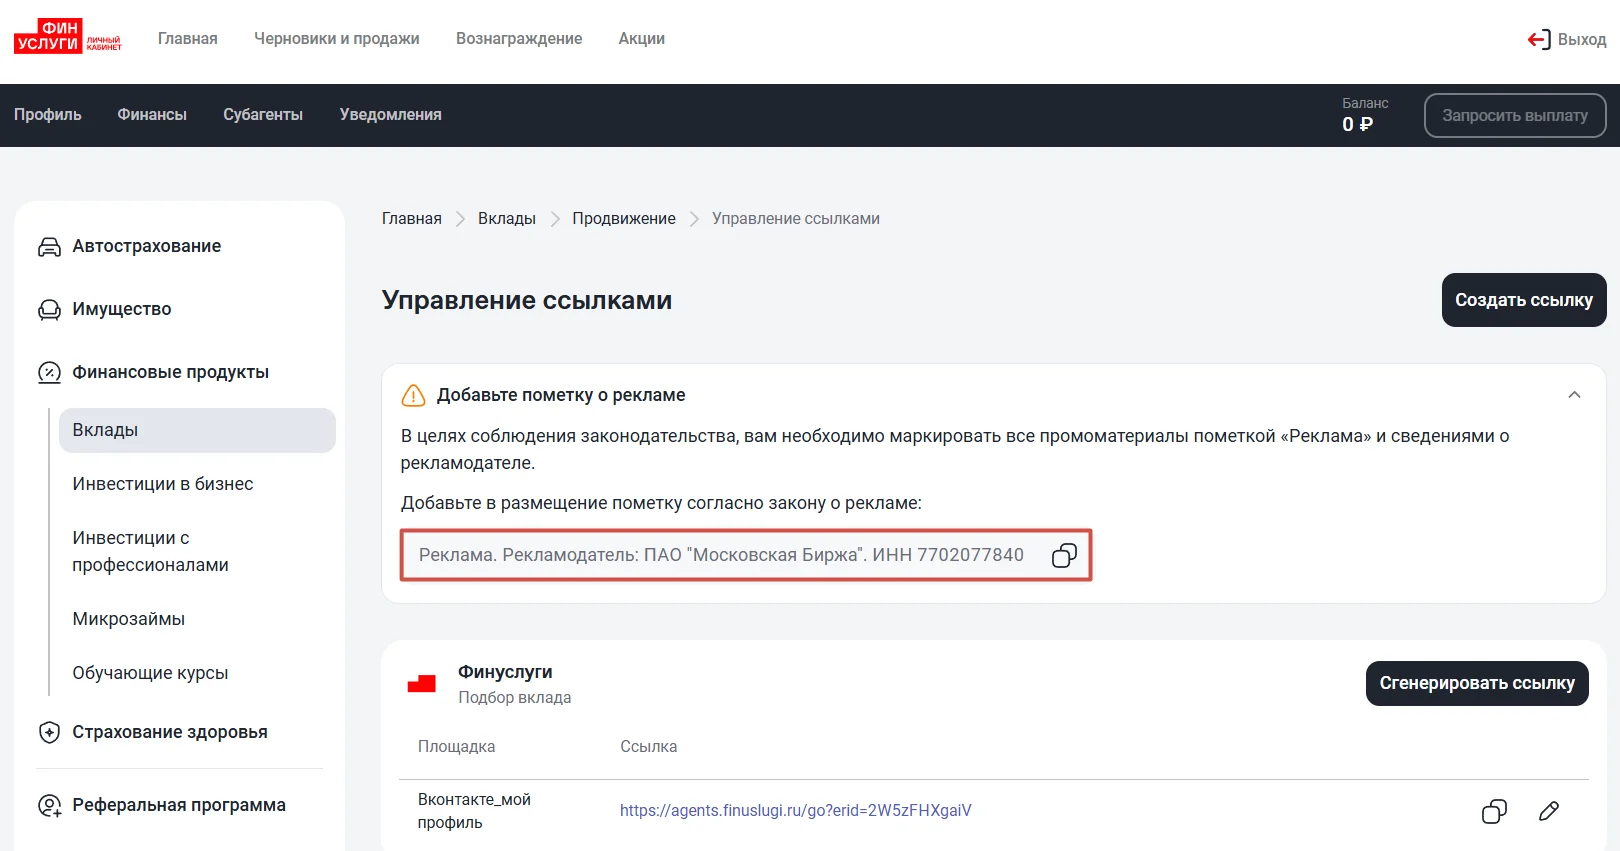The height and width of the screenshot is (851, 1620).
Task: Click the sofa icon next to Имущество
Action: point(49,309)
